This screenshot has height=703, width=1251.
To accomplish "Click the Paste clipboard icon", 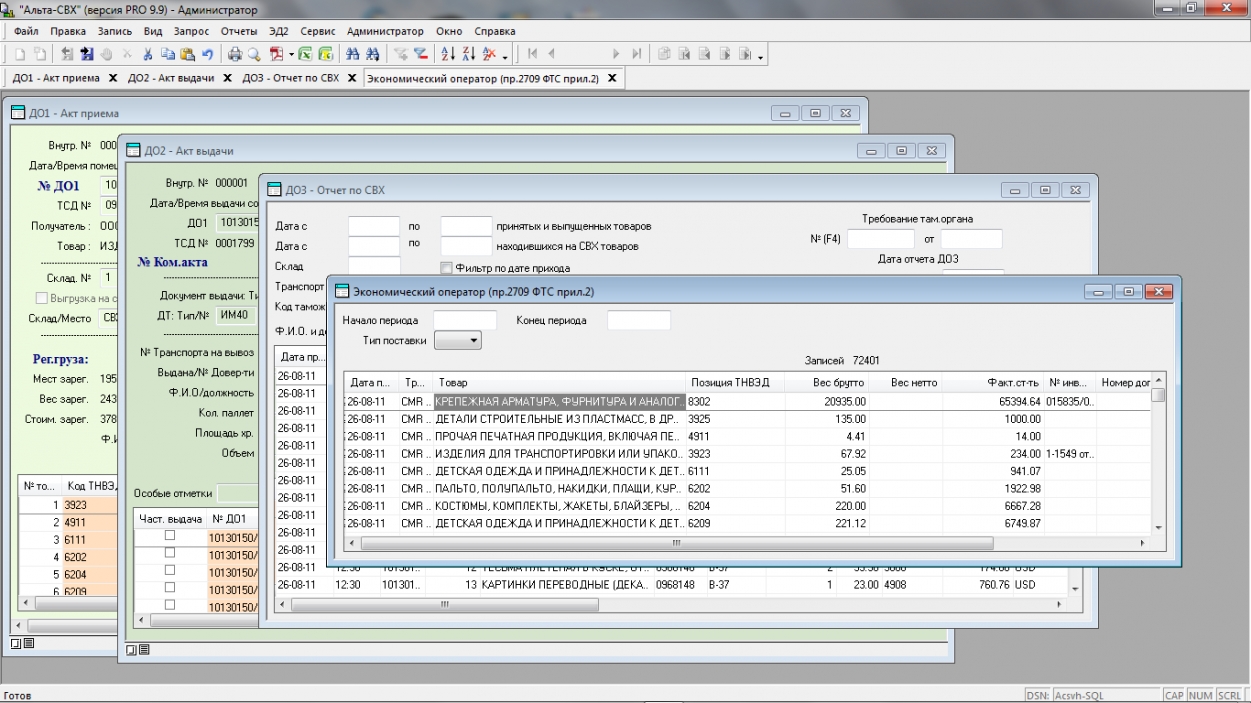I will 189,55.
